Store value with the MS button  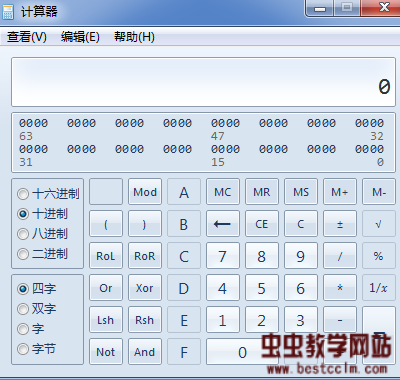tap(301, 192)
